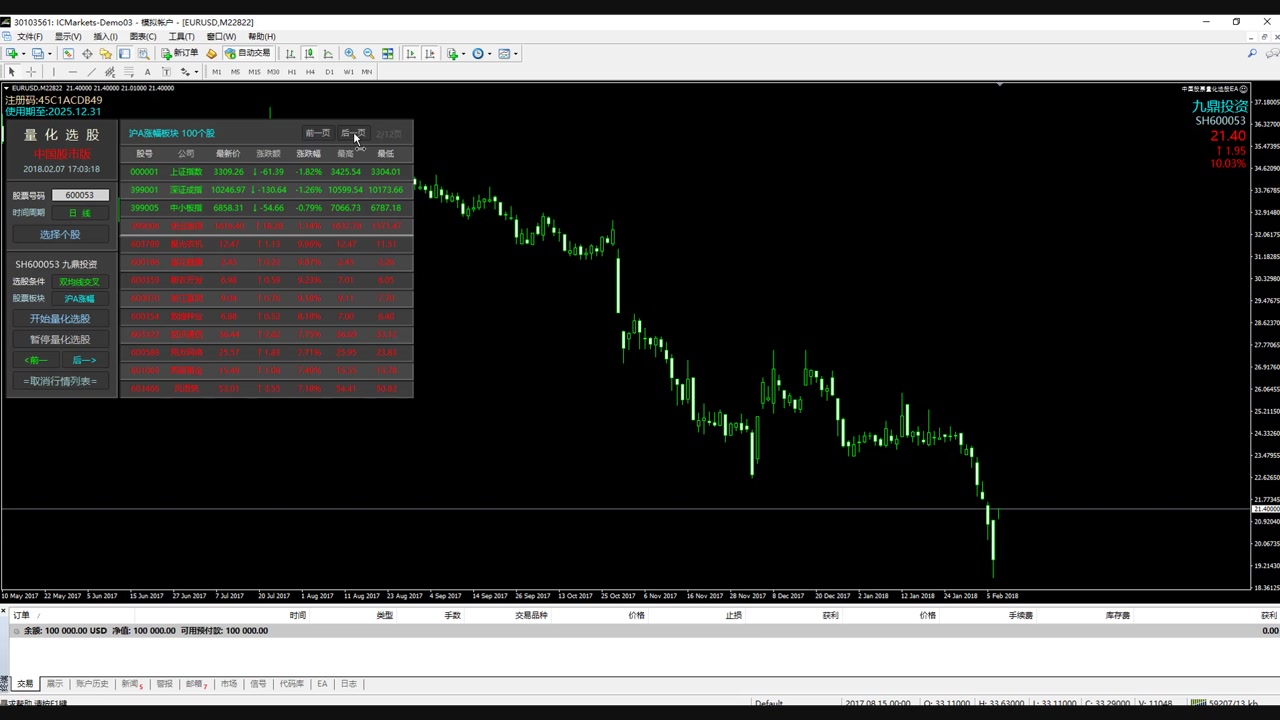
Task: Click the zoom in magnifier icon
Action: (x=350, y=54)
